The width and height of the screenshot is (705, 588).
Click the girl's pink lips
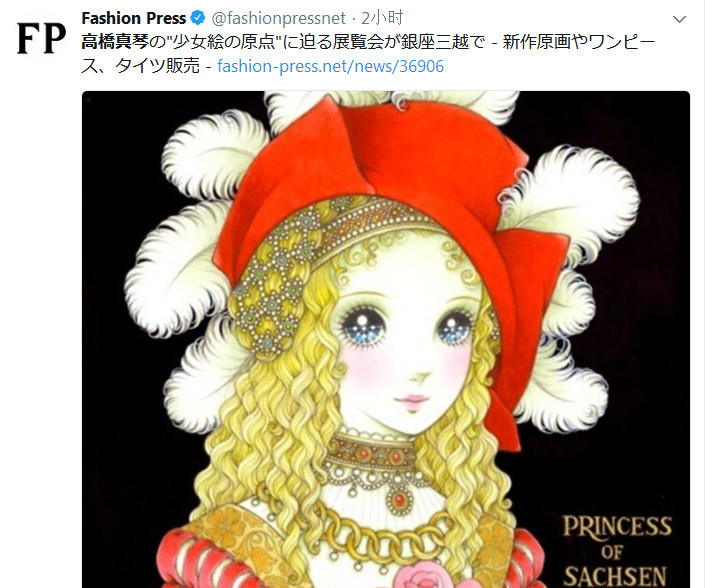411,401
